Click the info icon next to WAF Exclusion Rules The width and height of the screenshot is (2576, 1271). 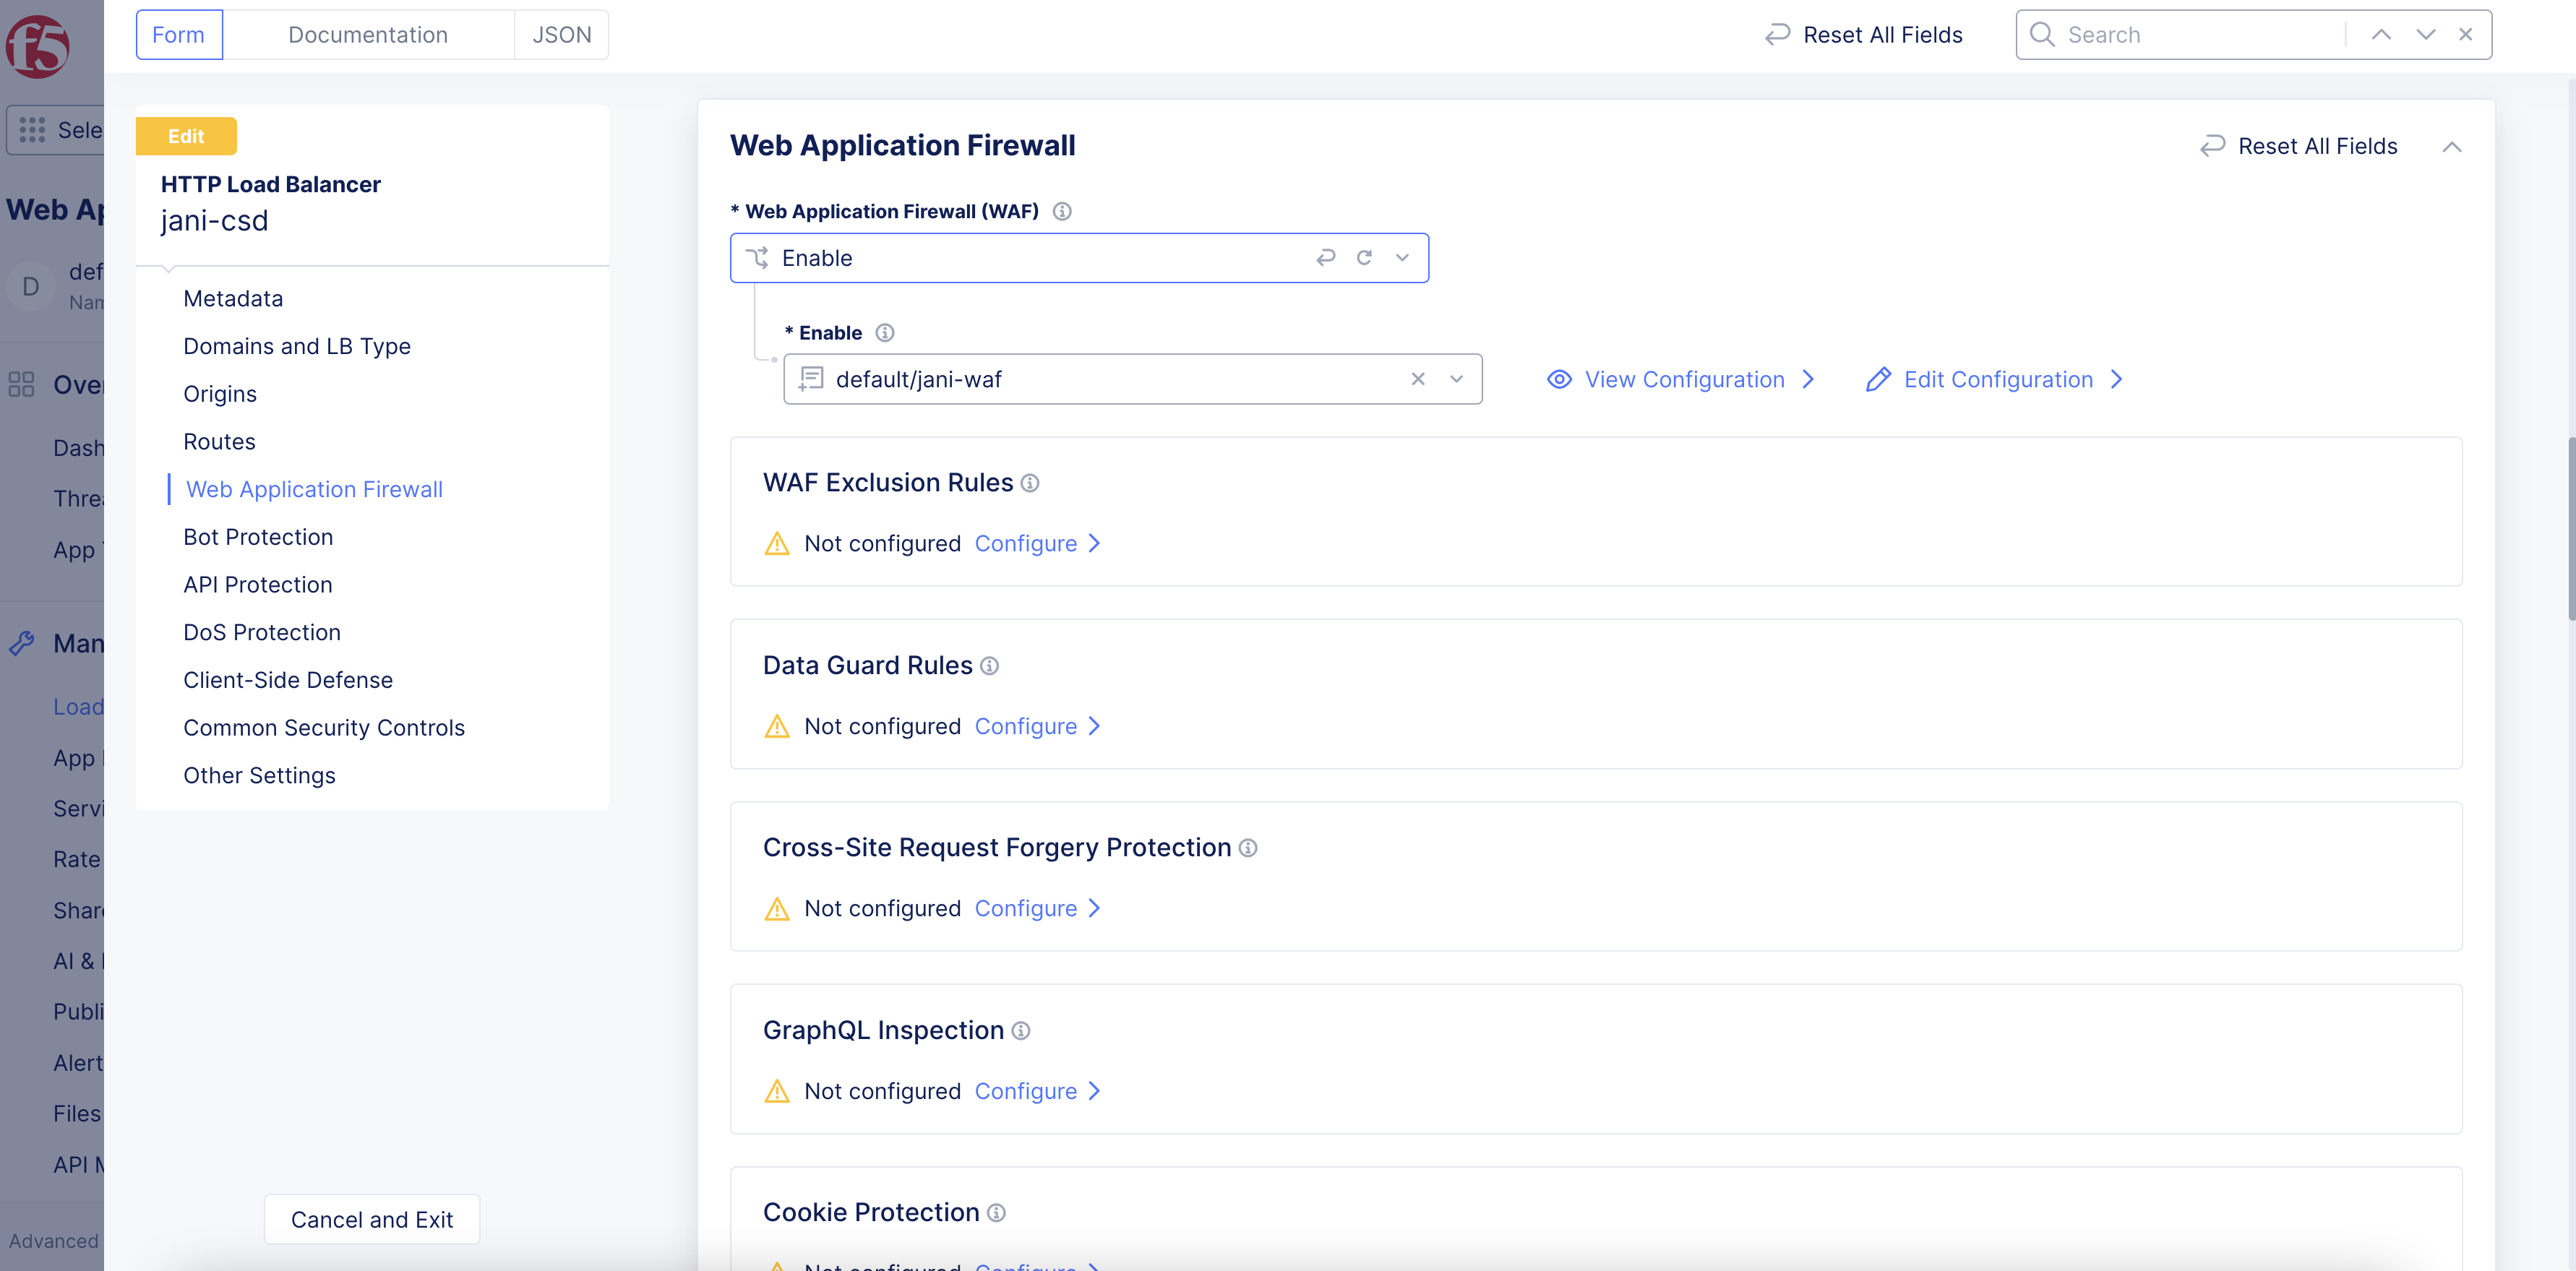1030,483
